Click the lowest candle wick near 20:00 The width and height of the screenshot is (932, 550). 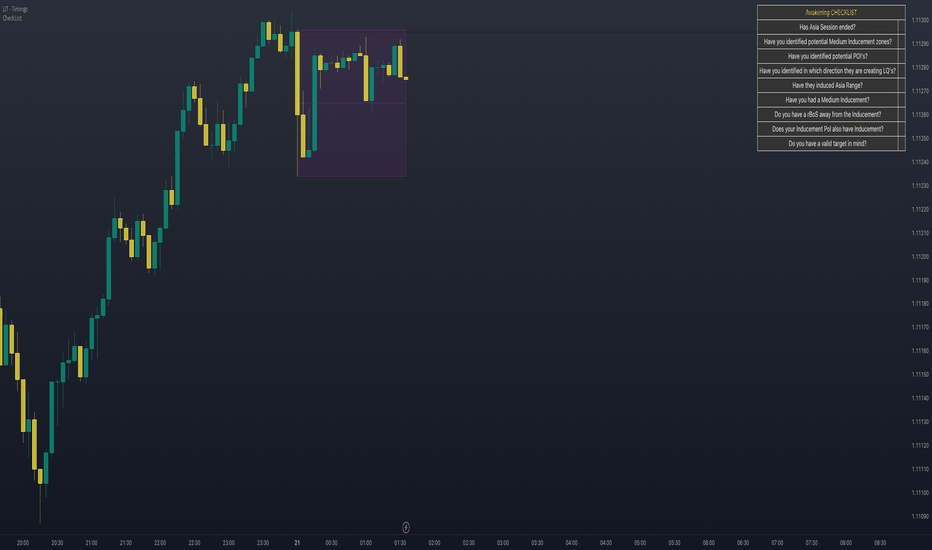[40, 503]
